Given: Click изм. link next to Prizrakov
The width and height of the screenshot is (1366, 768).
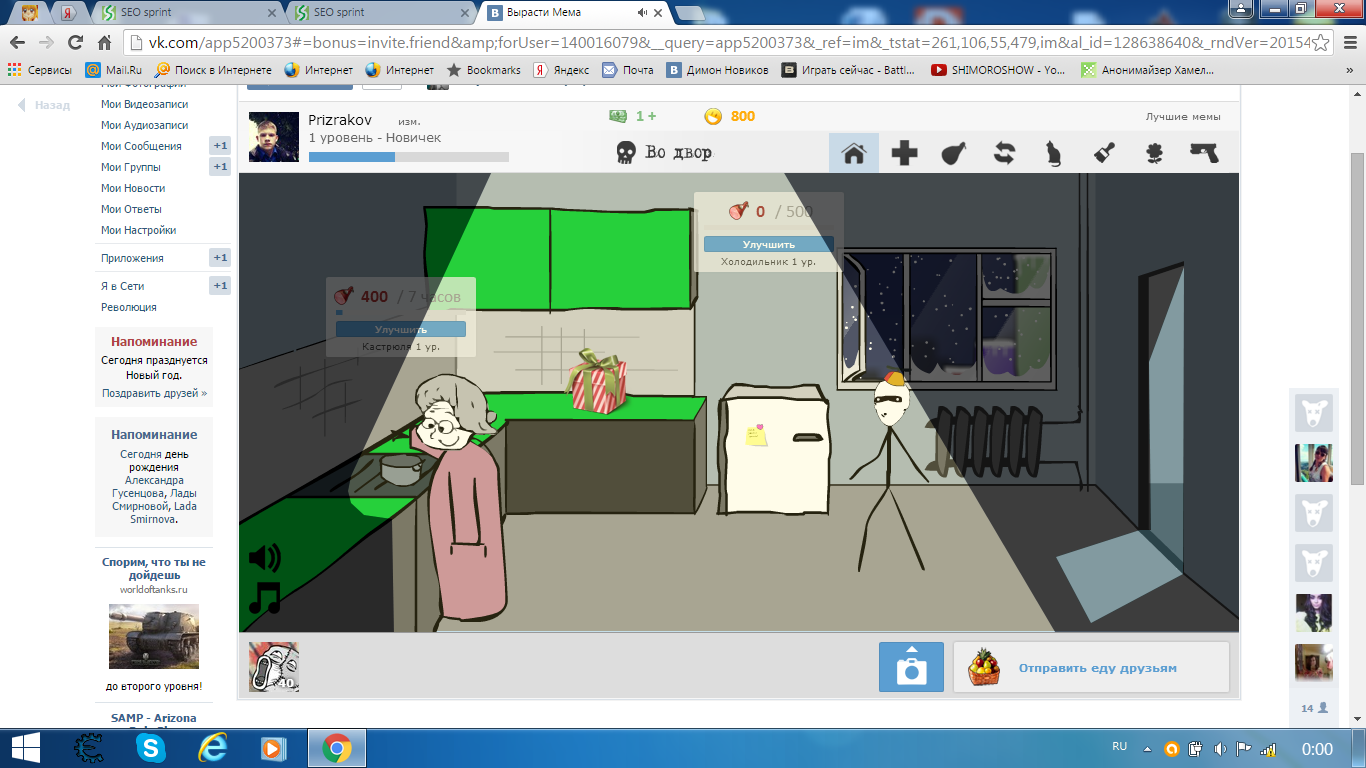Looking at the screenshot, I should point(409,121).
